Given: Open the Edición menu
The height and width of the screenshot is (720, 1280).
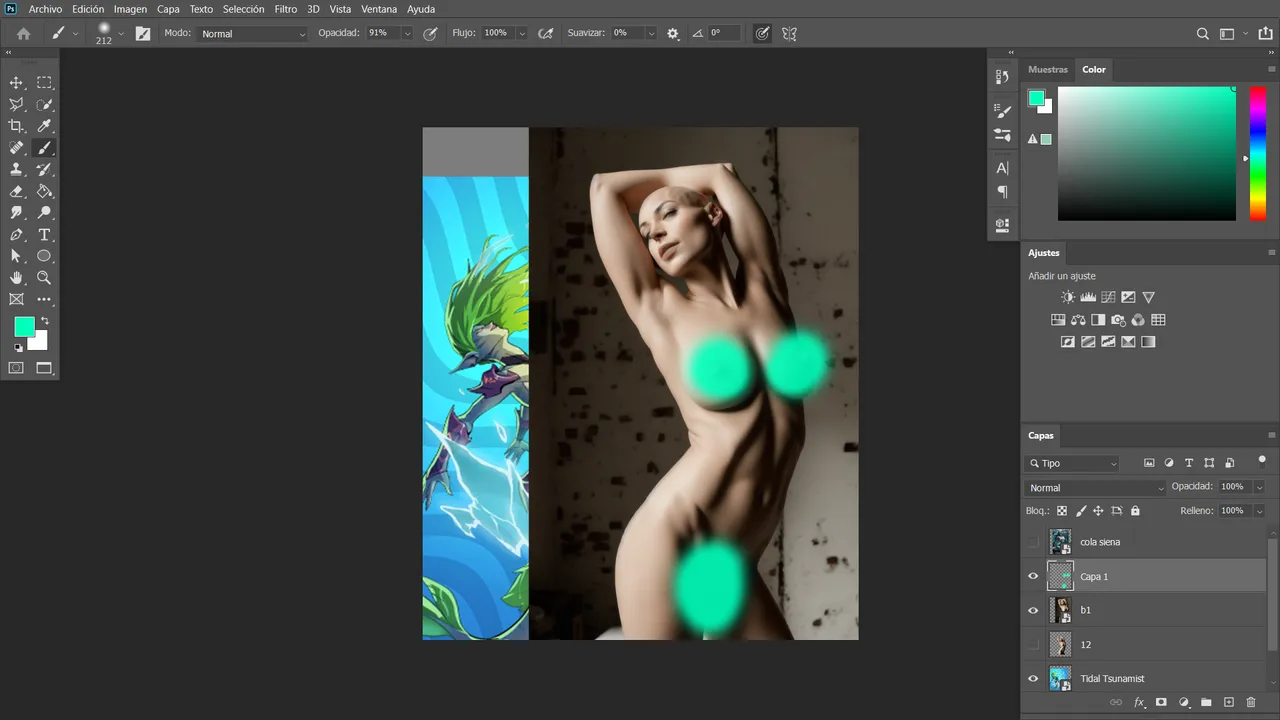Looking at the screenshot, I should tap(88, 9).
